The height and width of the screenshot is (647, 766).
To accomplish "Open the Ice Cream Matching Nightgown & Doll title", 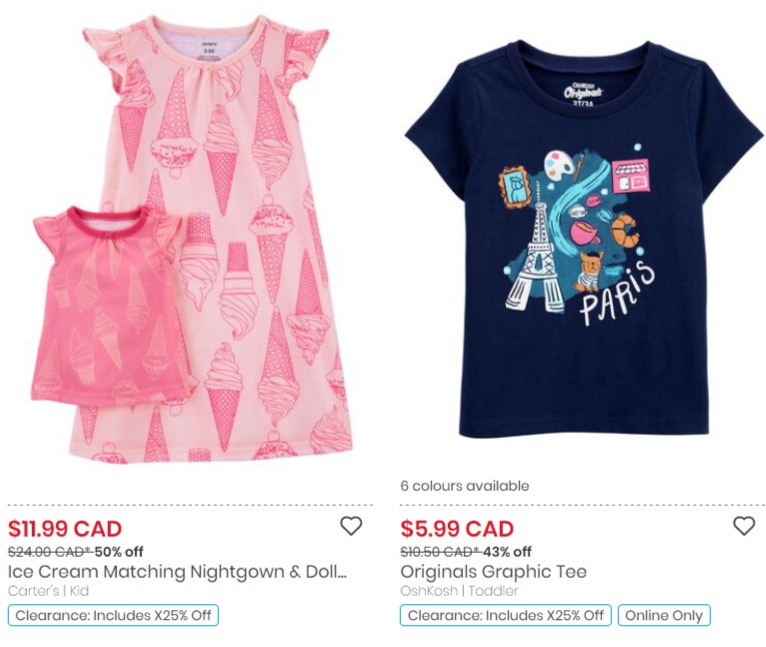I will pyautogui.click(x=177, y=572).
